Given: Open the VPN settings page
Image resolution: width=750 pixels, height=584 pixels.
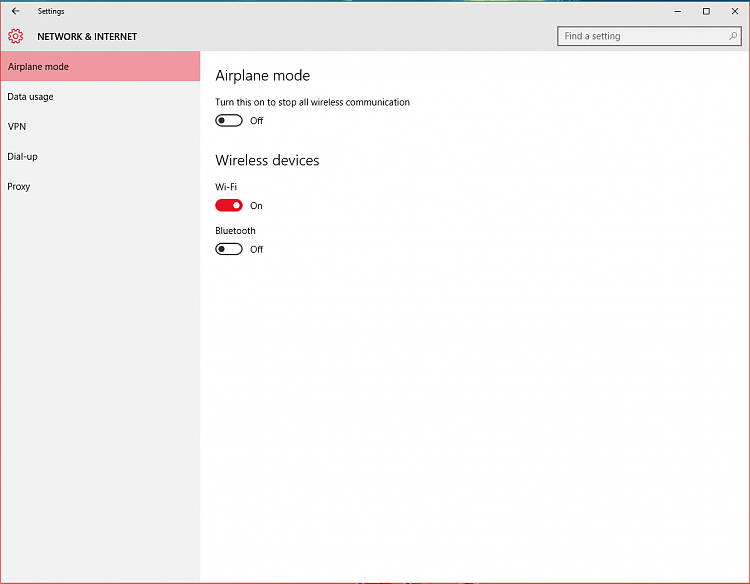Looking at the screenshot, I should [100, 126].
